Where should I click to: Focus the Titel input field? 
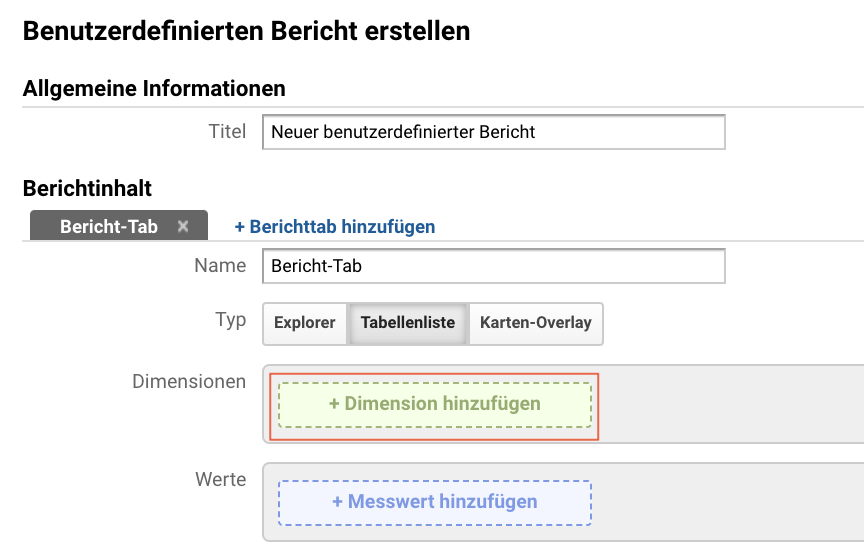click(494, 132)
